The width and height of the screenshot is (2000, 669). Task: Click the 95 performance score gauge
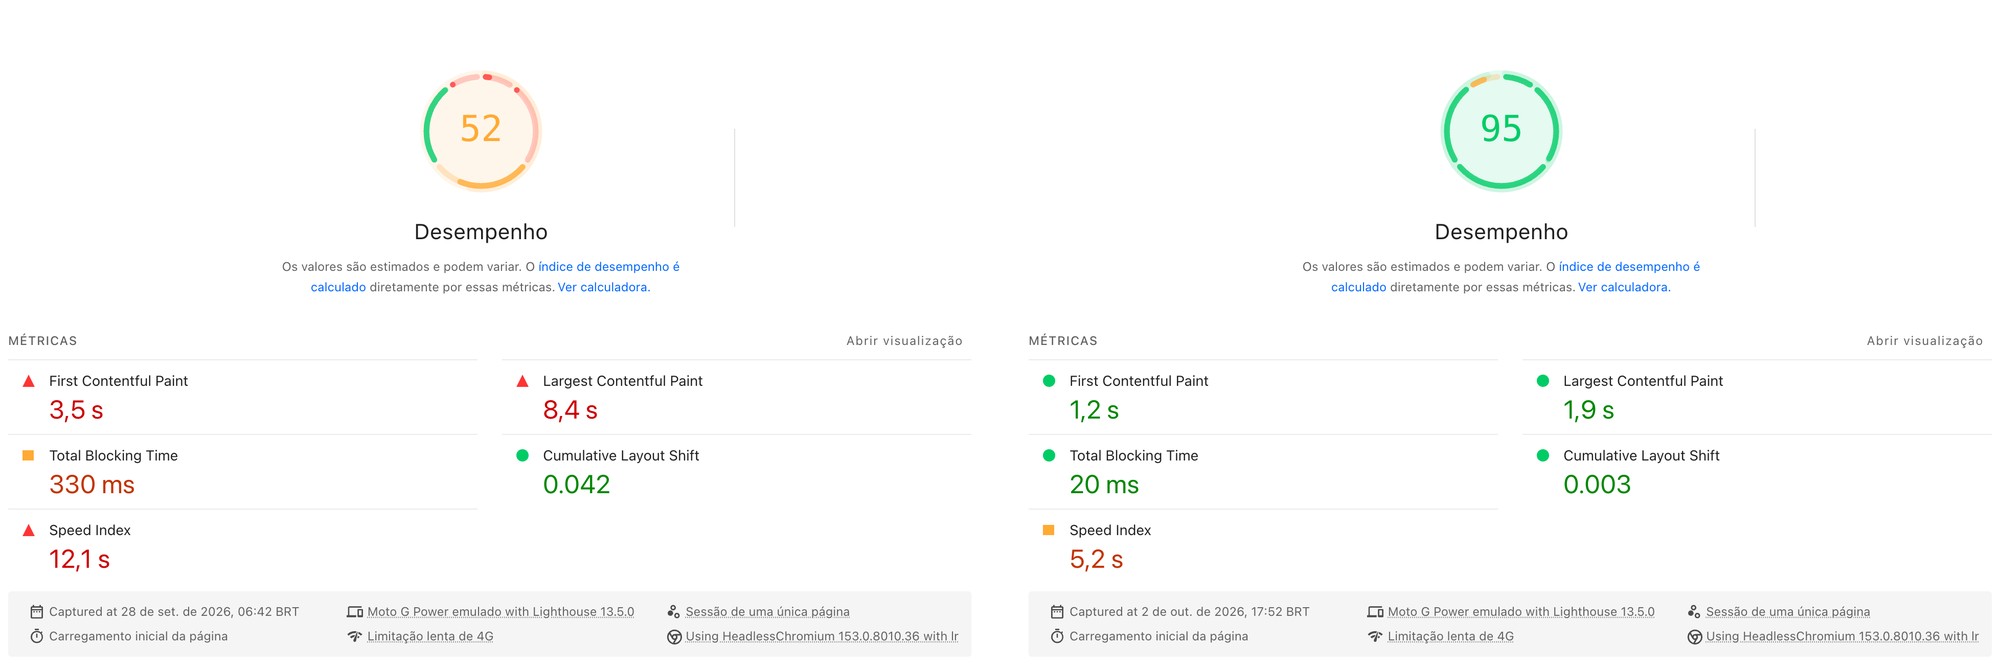1501,130
